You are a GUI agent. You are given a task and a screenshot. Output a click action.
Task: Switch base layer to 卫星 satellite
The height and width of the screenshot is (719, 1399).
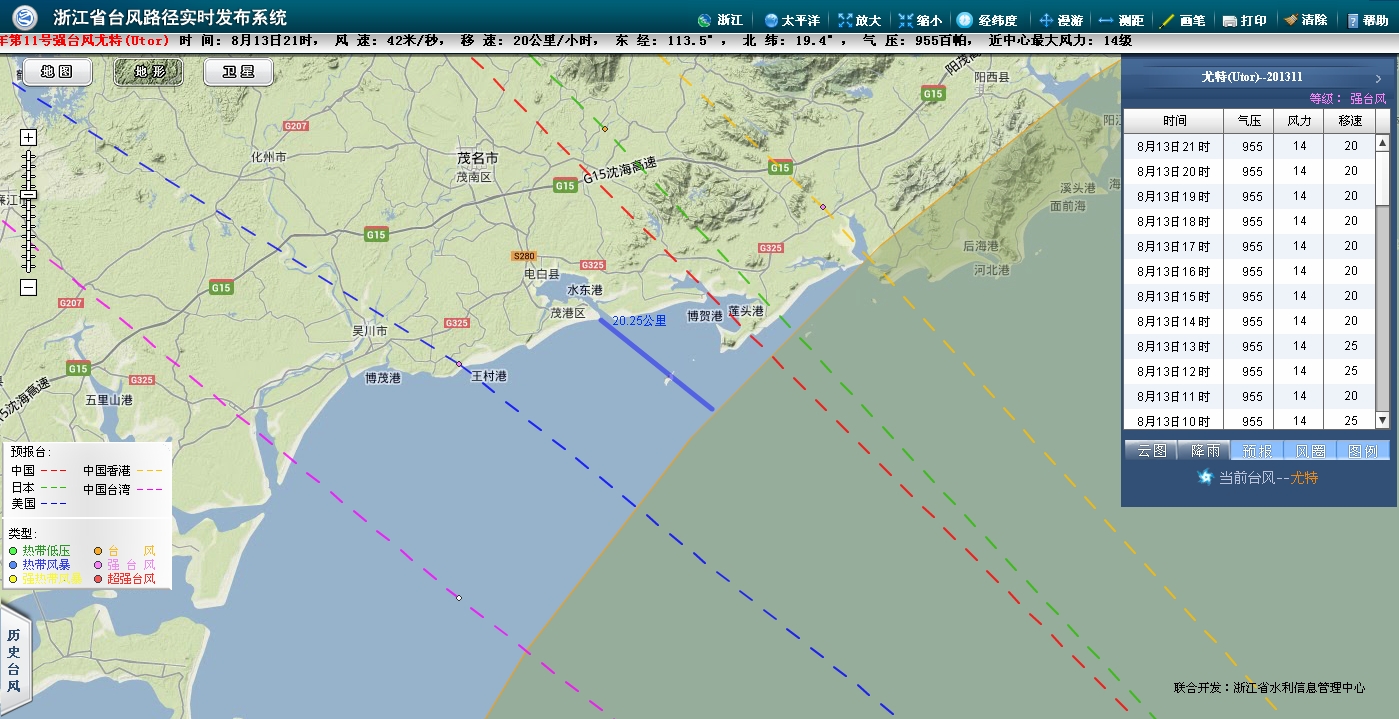[x=237, y=72]
